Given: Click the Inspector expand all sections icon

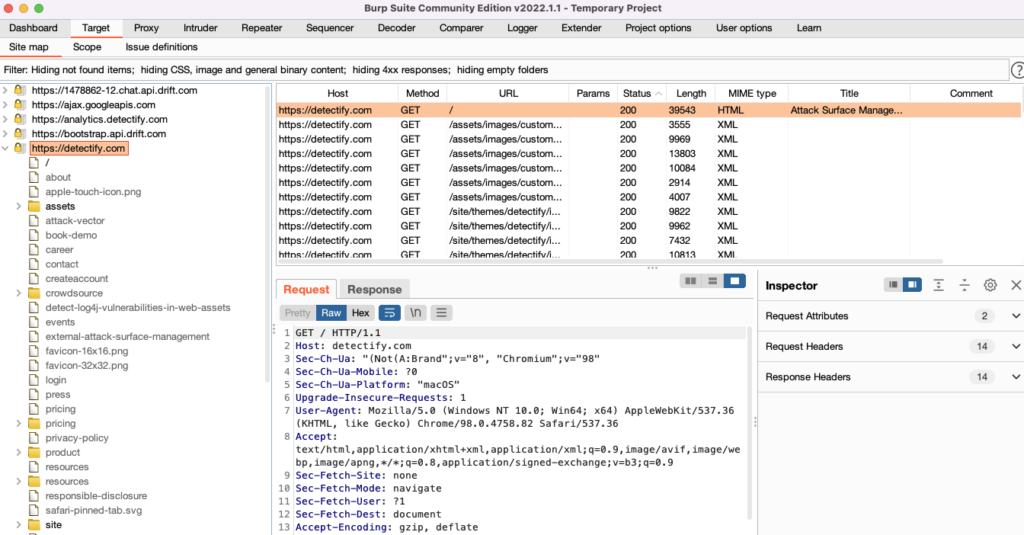Looking at the screenshot, I should pyautogui.click(x=938, y=285).
